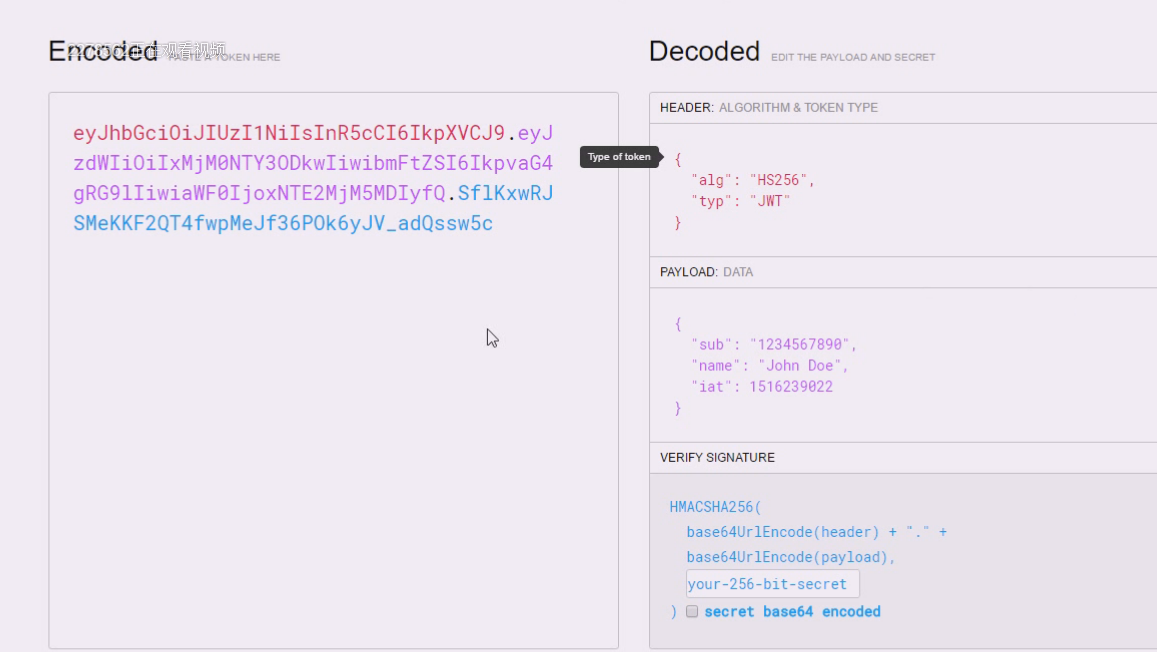Click the blue signature segment ending adQssw5c
Viewport: 1157px width, 652px height.
tap(283, 223)
